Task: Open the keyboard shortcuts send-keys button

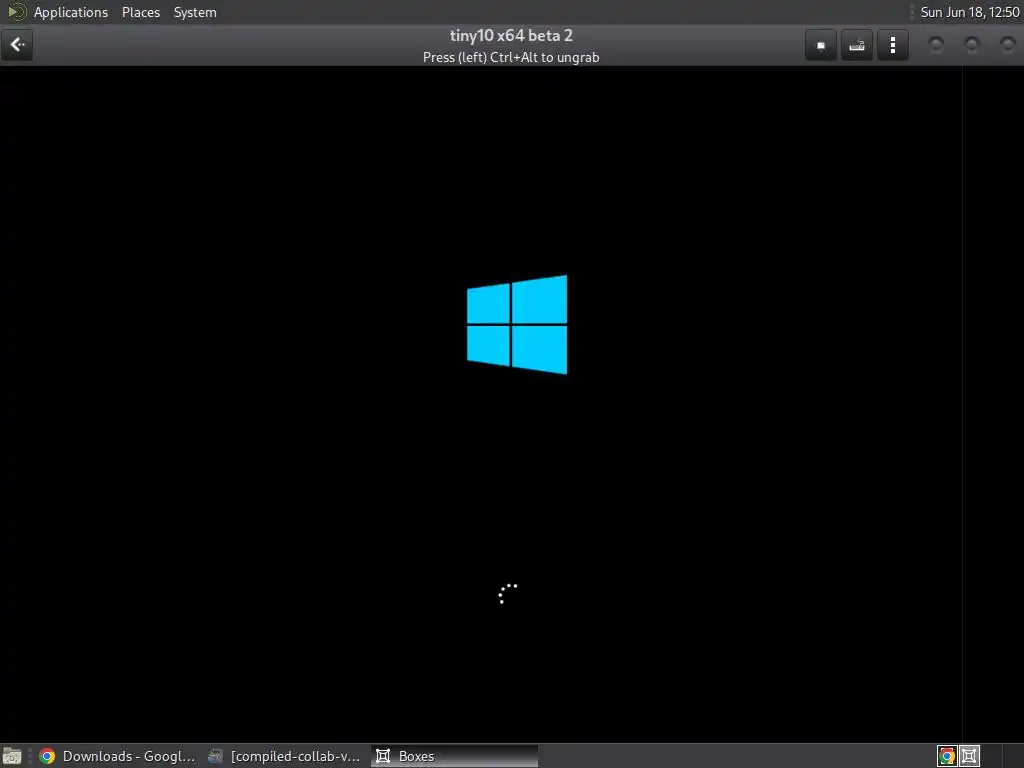Action: 857,45
